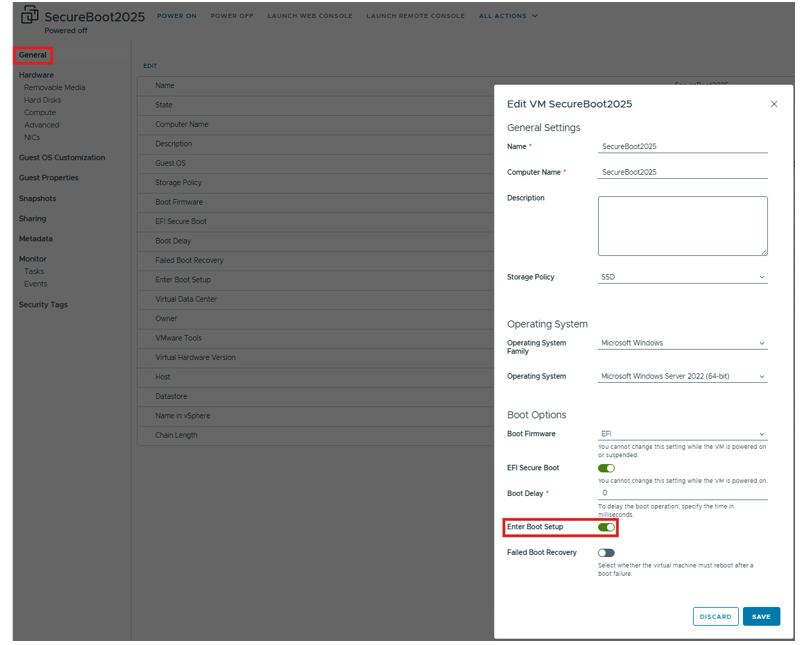This screenshot has width=802, height=645.
Task: Click the Boot Delay input field
Action: click(682, 493)
